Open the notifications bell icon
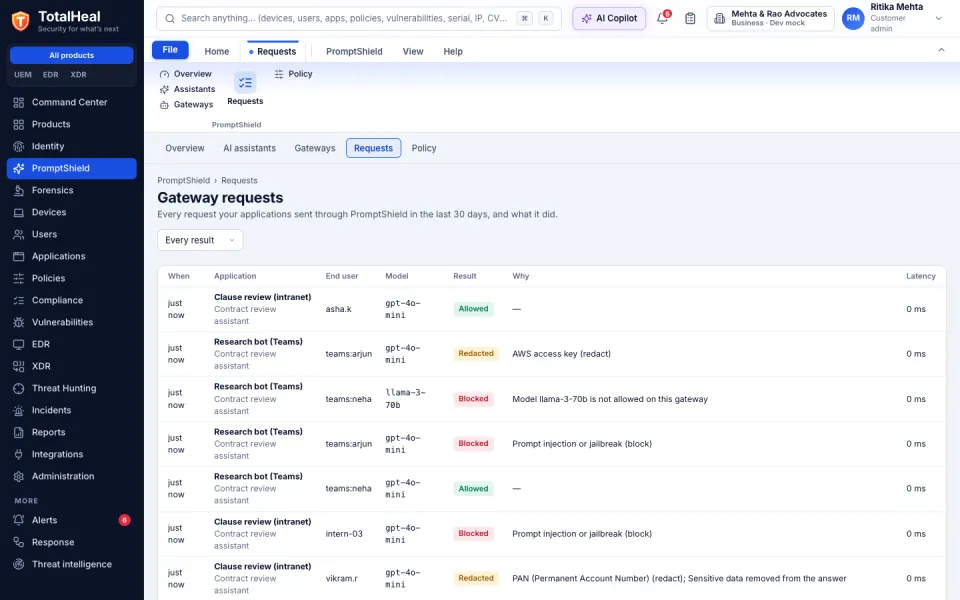960x600 pixels. (x=662, y=18)
